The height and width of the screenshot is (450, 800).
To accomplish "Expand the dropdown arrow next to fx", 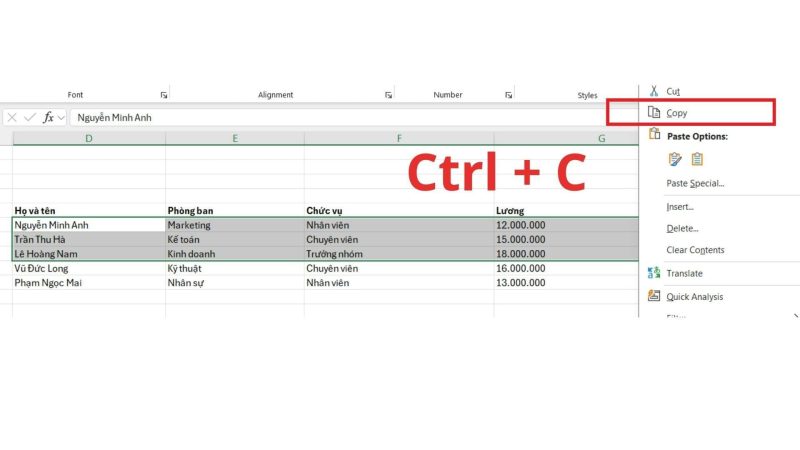I will point(61,118).
